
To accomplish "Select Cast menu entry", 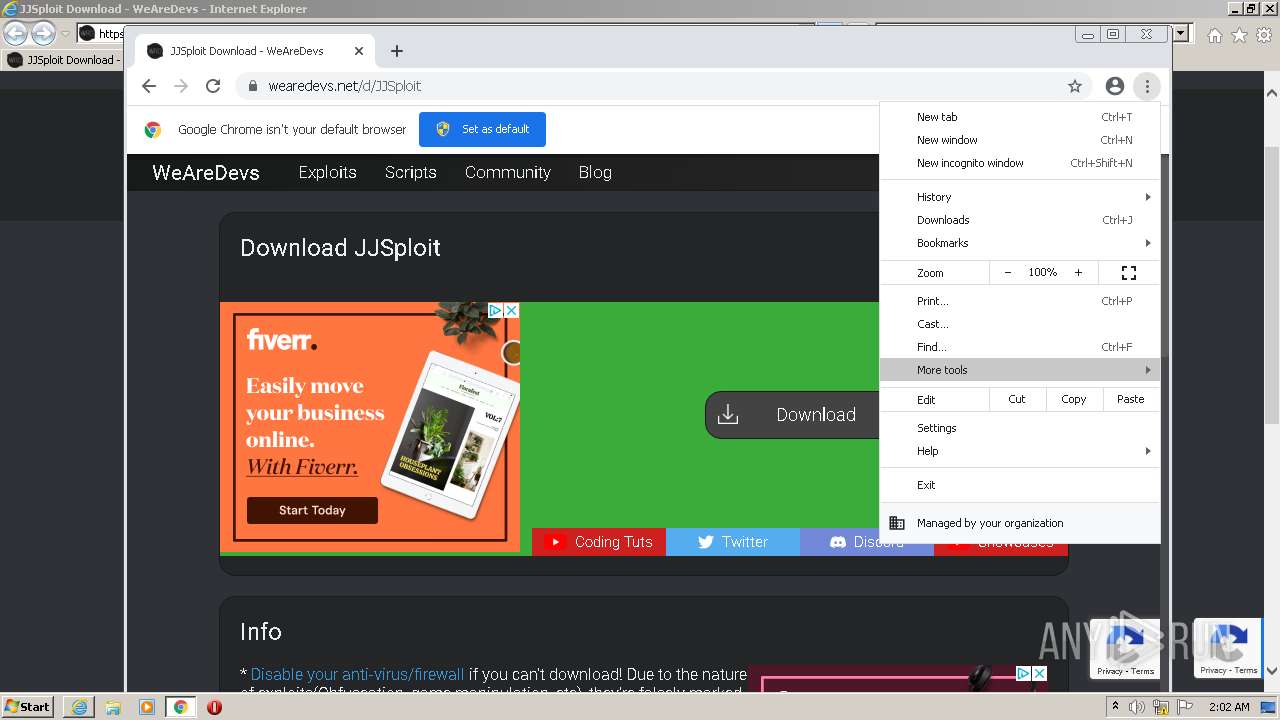I will point(1020,324).
